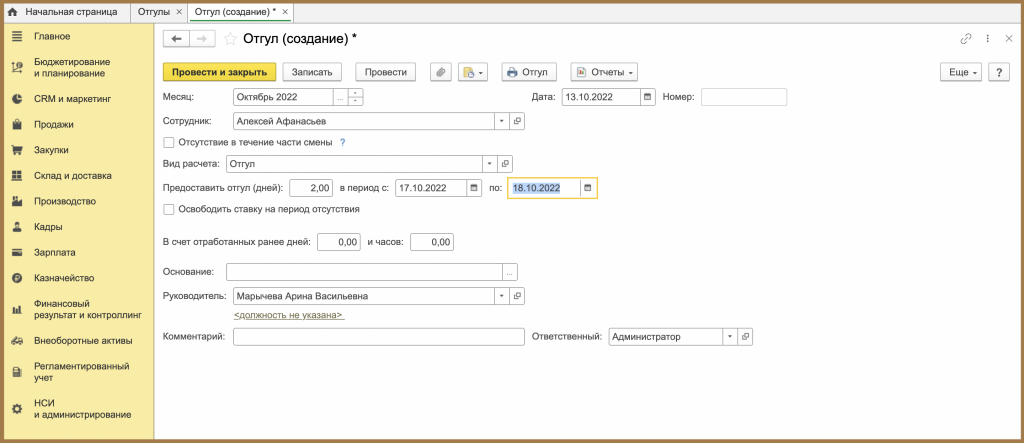Screen dimensions: 1024x443
Task: Open calendar for the Дата field
Action: click(x=648, y=97)
